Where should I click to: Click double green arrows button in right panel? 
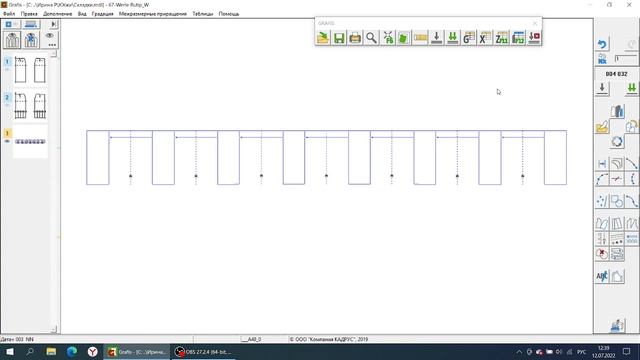point(631,88)
